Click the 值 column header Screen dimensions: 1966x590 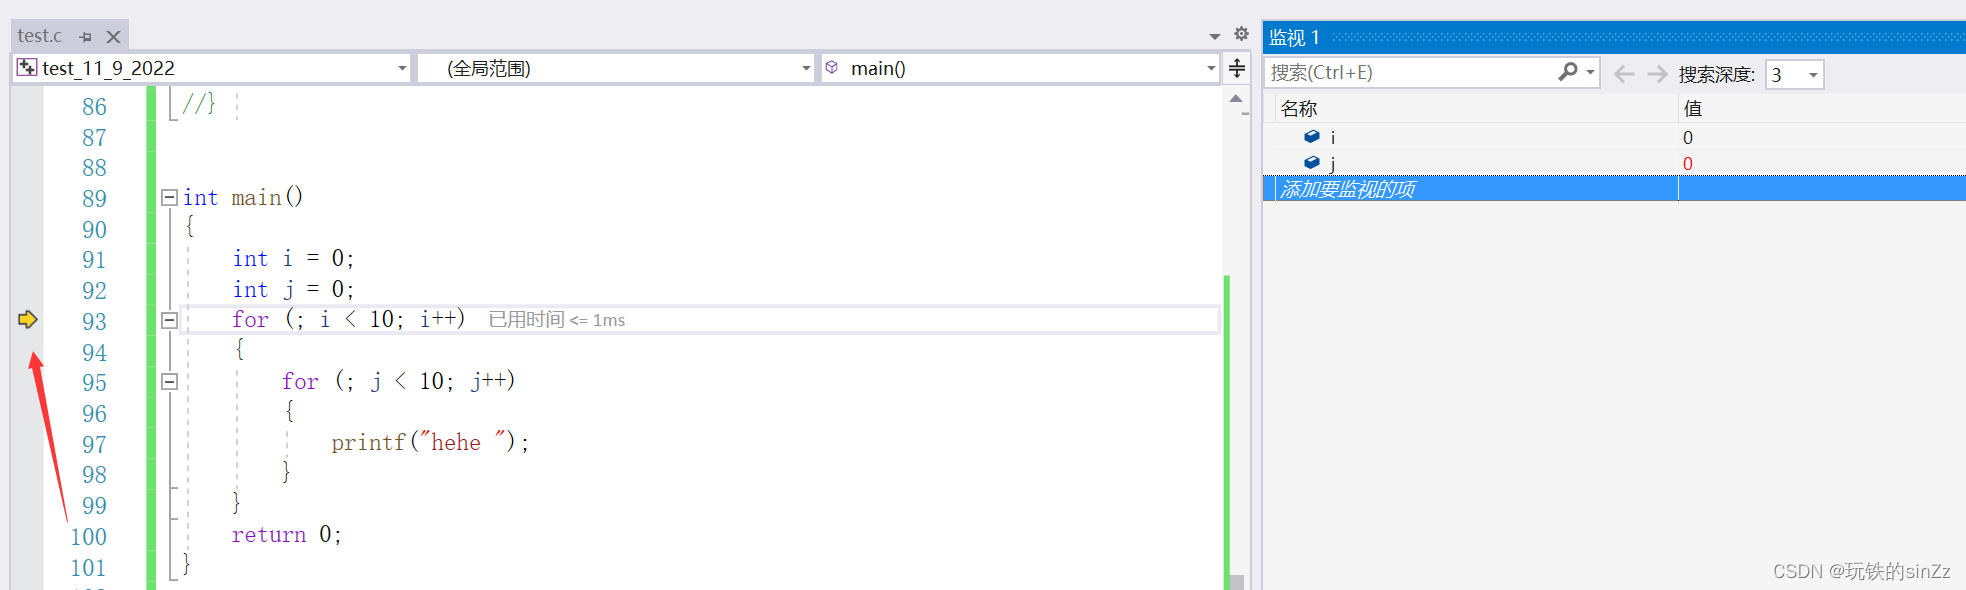tap(1692, 108)
